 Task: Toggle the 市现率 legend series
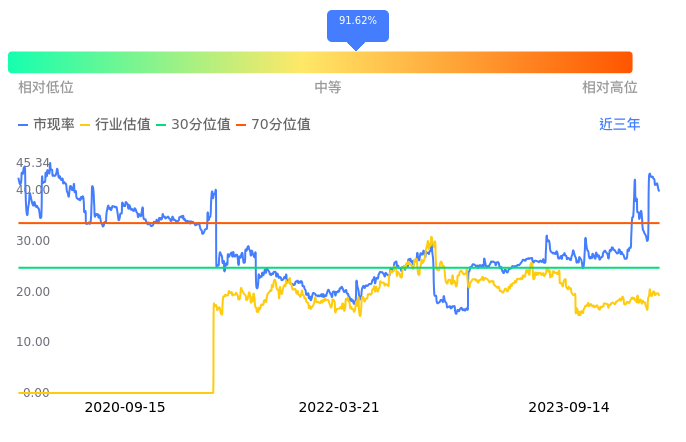(x=47, y=125)
